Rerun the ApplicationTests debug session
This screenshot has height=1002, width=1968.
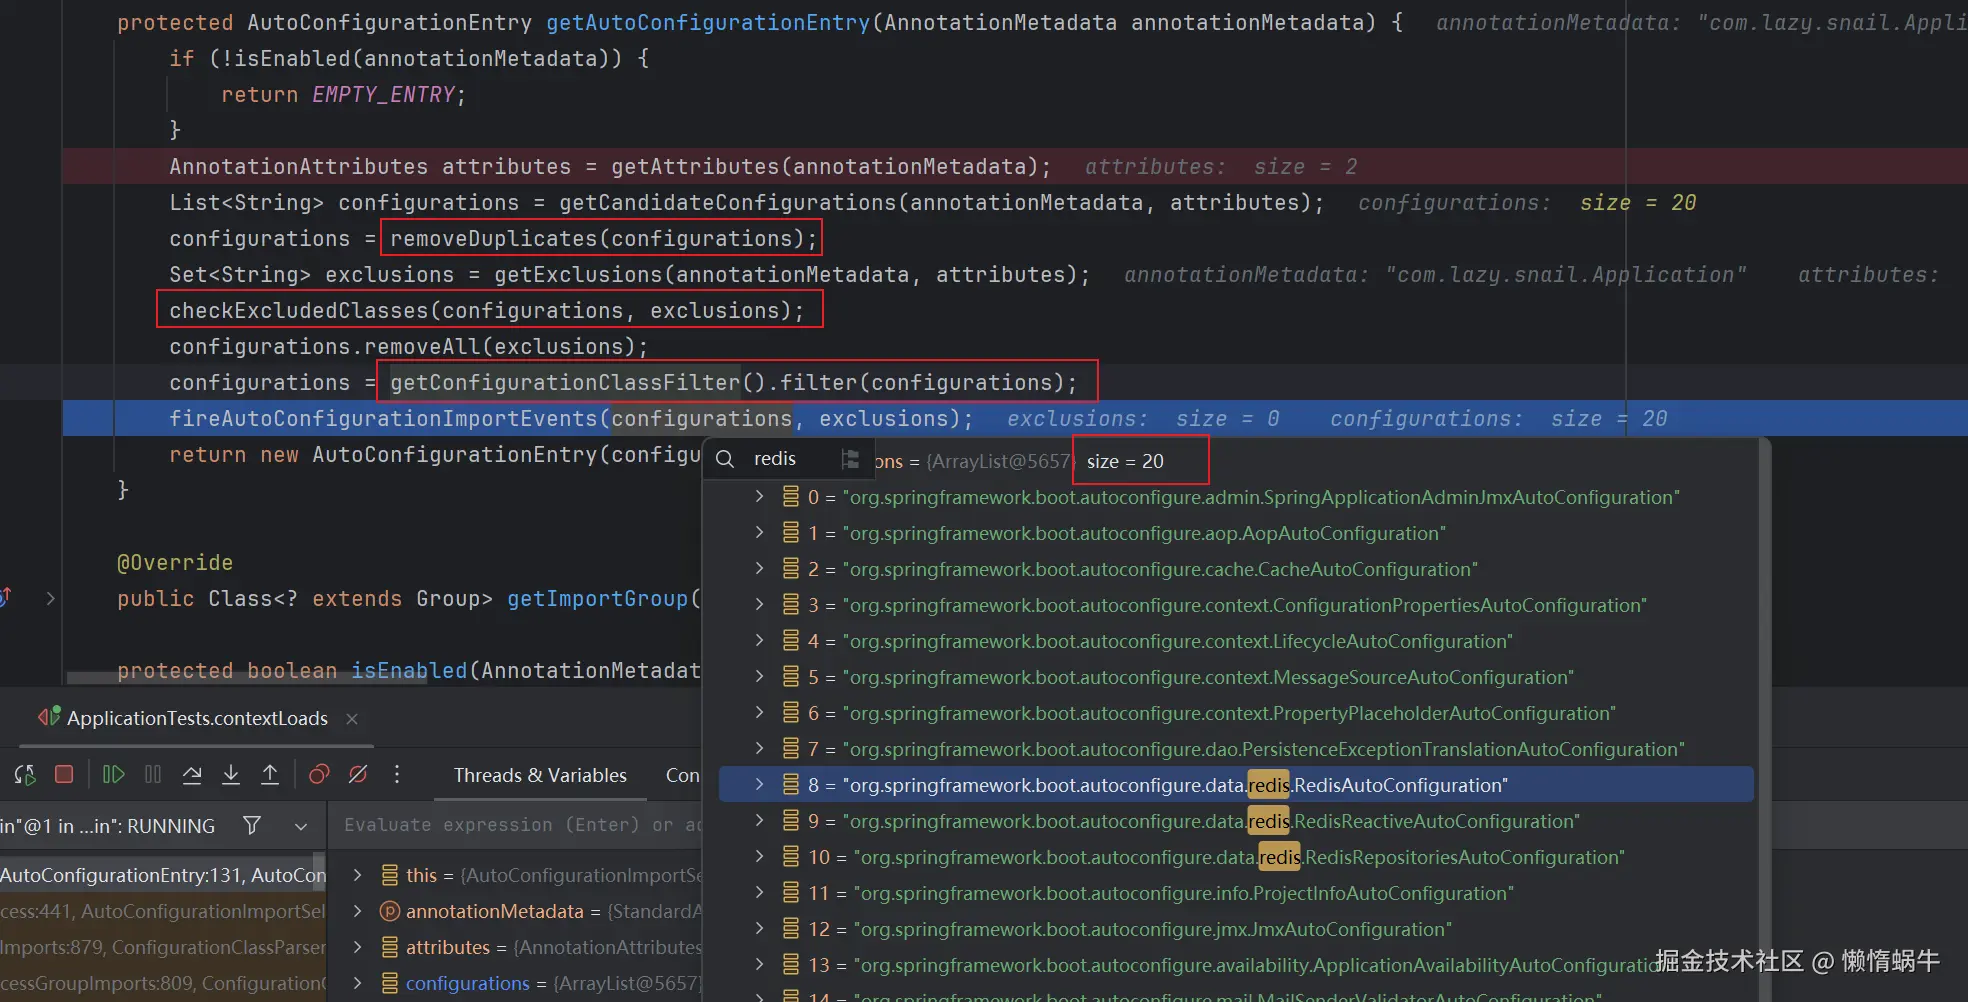(25, 774)
